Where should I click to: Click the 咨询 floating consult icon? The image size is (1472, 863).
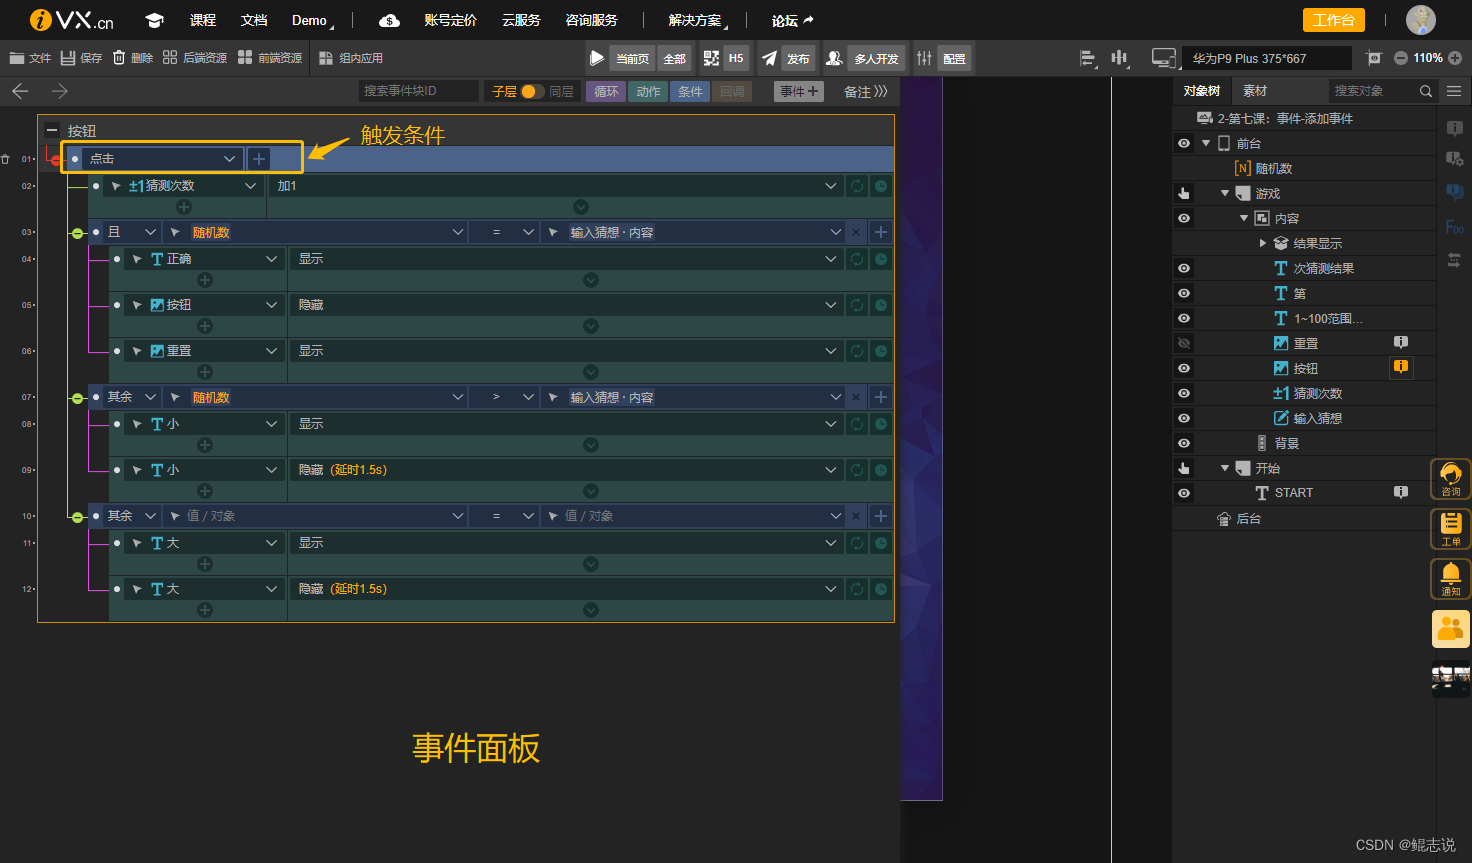coord(1451,479)
